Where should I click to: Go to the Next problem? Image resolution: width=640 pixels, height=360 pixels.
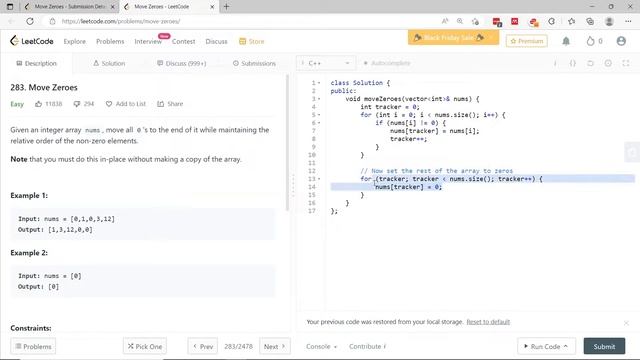tap(275, 346)
